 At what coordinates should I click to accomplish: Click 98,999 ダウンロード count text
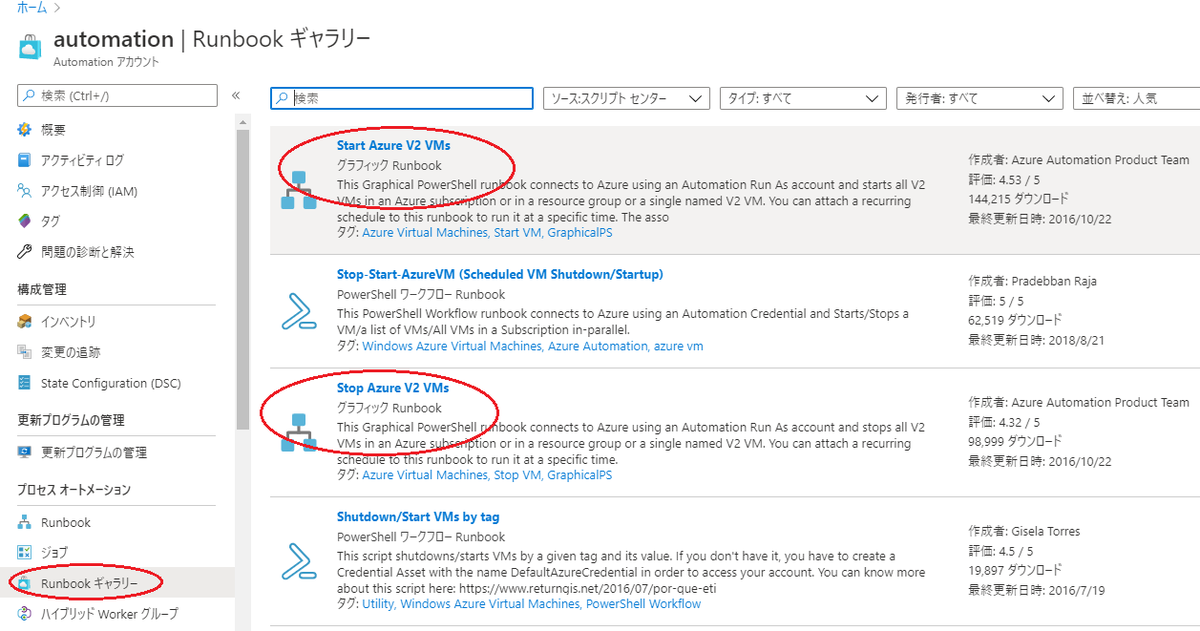point(1015,441)
